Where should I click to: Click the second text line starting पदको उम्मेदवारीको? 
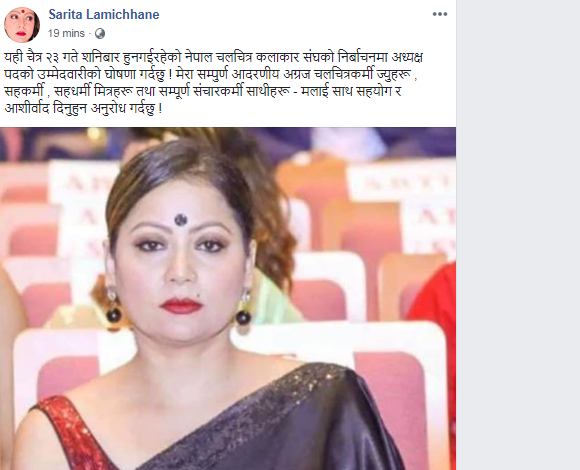(x=211, y=75)
